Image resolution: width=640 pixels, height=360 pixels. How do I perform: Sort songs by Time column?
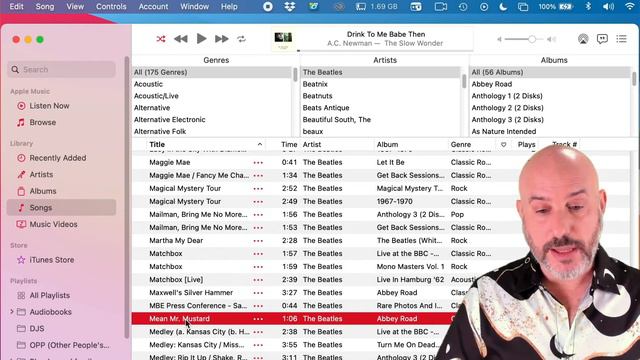point(289,144)
